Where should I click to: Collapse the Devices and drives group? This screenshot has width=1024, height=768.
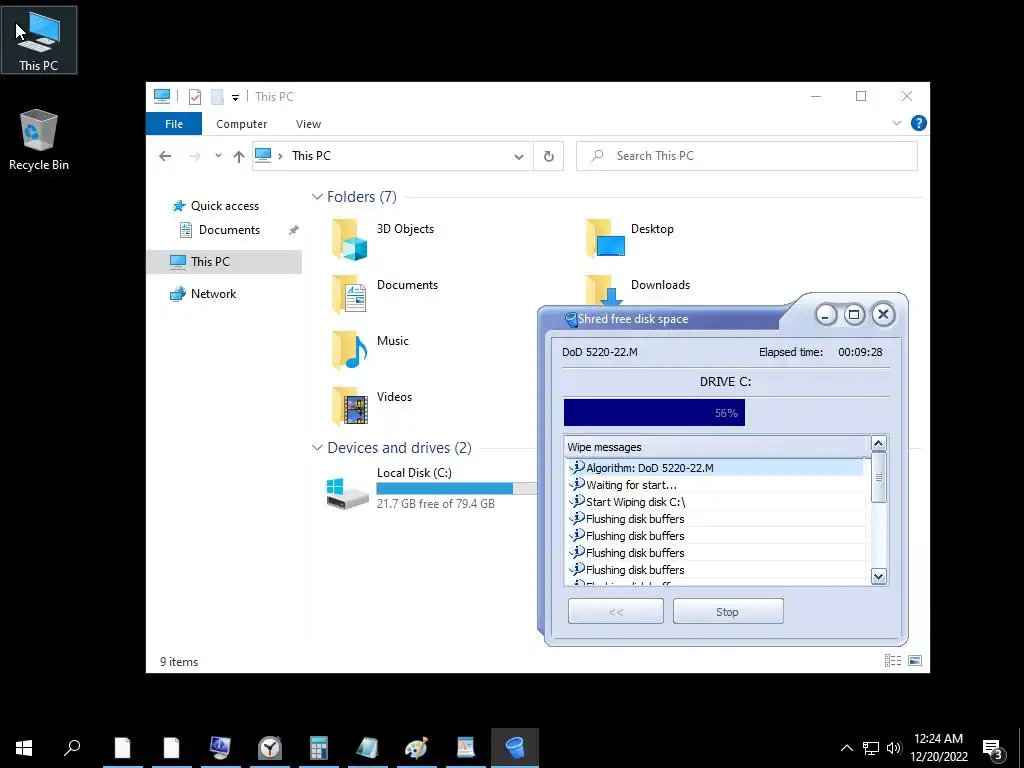(x=317, y=447)
